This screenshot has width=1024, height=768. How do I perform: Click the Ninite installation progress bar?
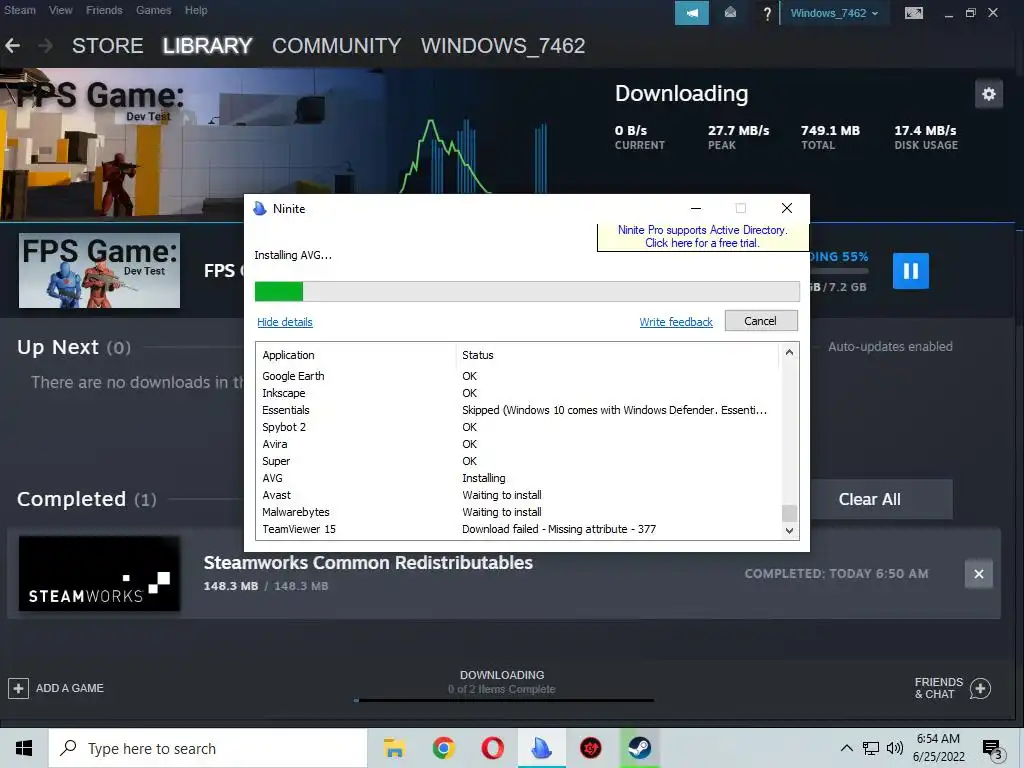[527, 291]
